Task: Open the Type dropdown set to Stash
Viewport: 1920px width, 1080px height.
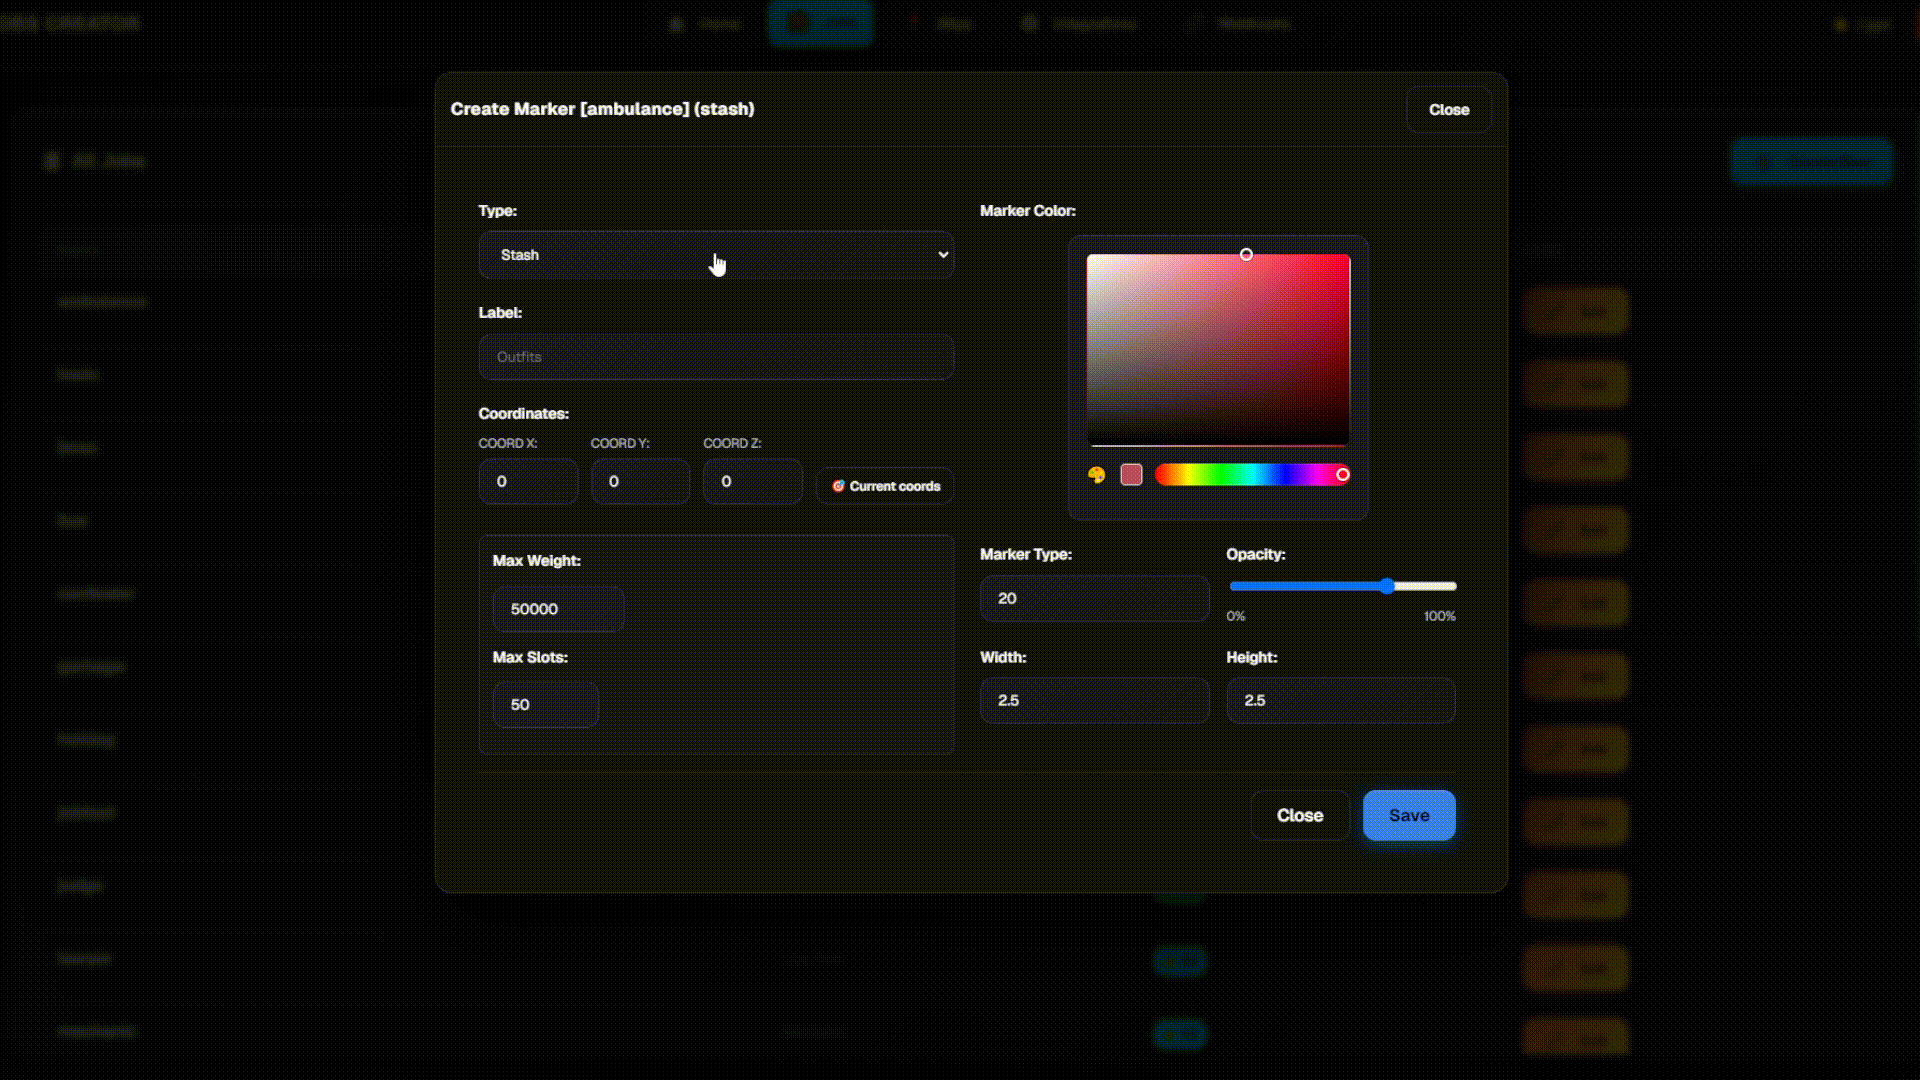Action: 715,255
